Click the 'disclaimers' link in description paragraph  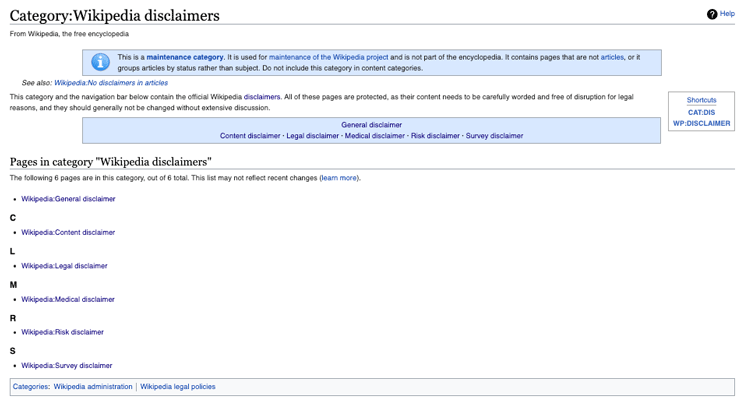pyautogui.click(x=262, y=97)
